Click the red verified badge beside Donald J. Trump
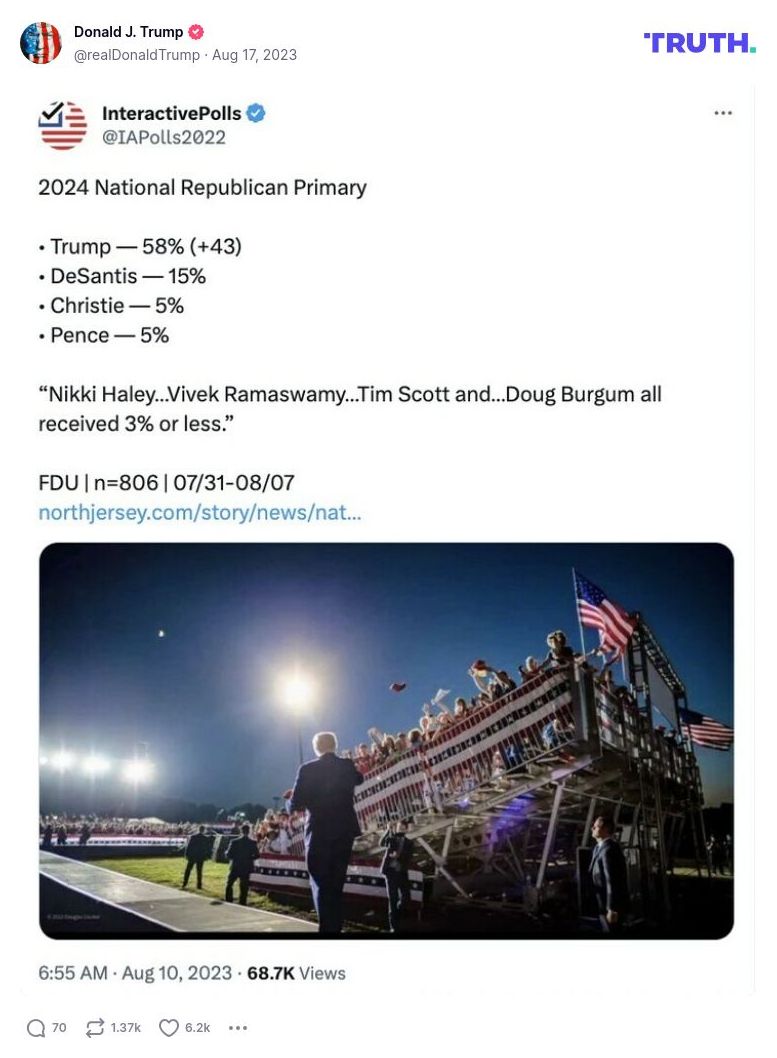Image resolution: width=777 pixels, height=1058 pixels. click(x=196, y=31)
